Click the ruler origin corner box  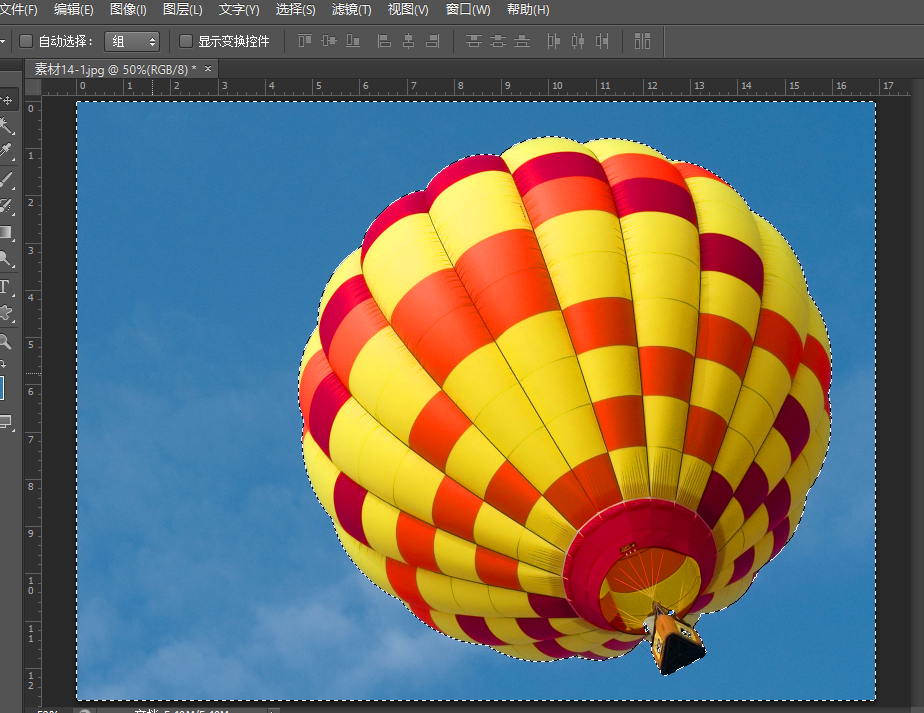[x=34, y=87]
